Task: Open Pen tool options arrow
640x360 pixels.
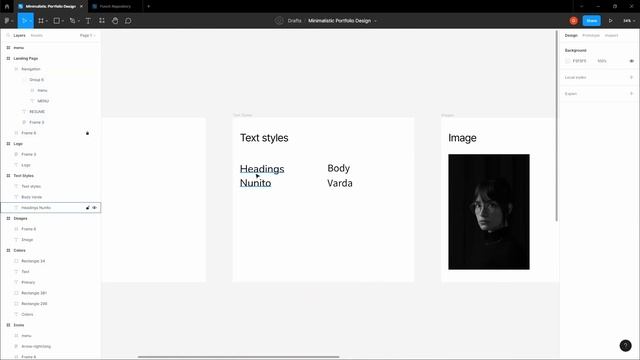Action: pos(78,21)
